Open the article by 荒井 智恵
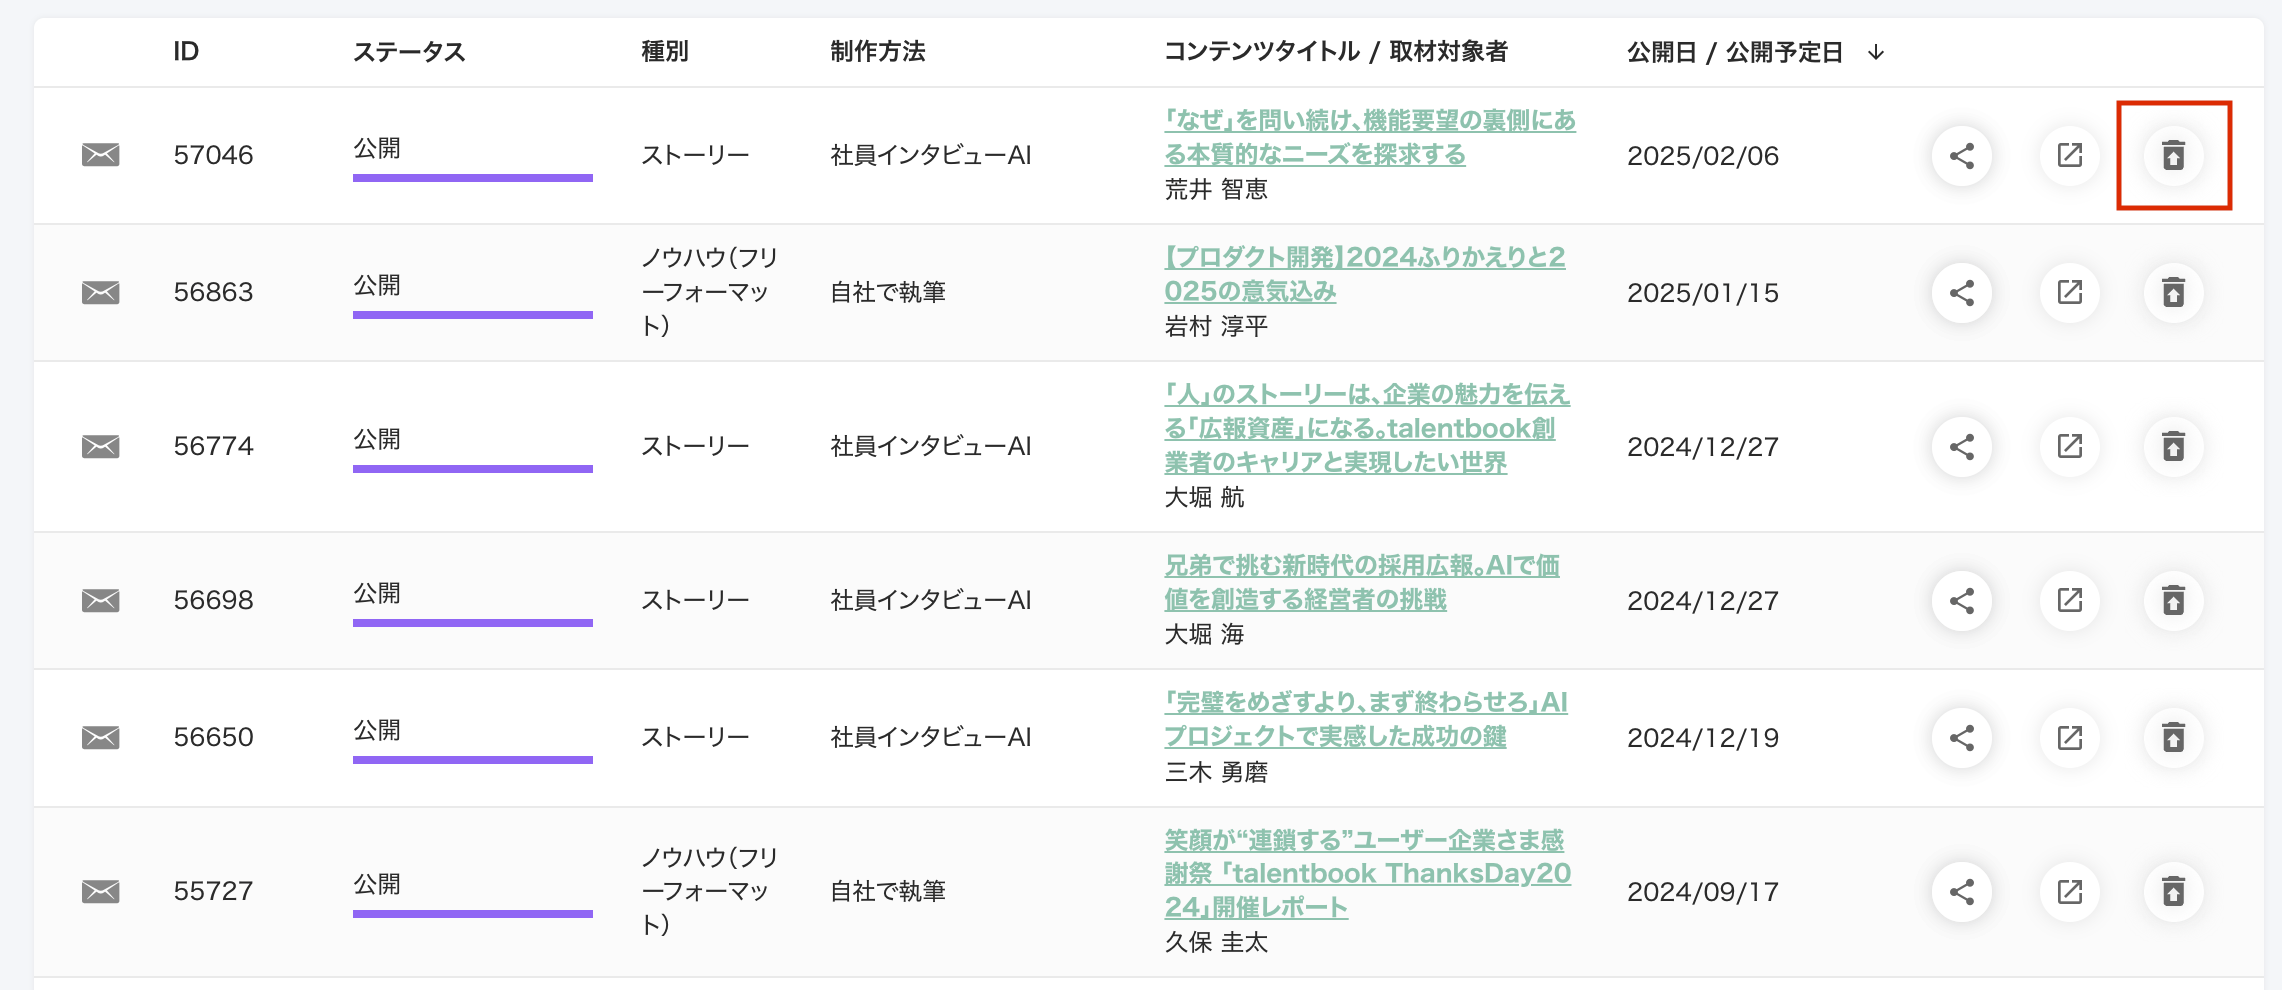 pos(1368,137)
